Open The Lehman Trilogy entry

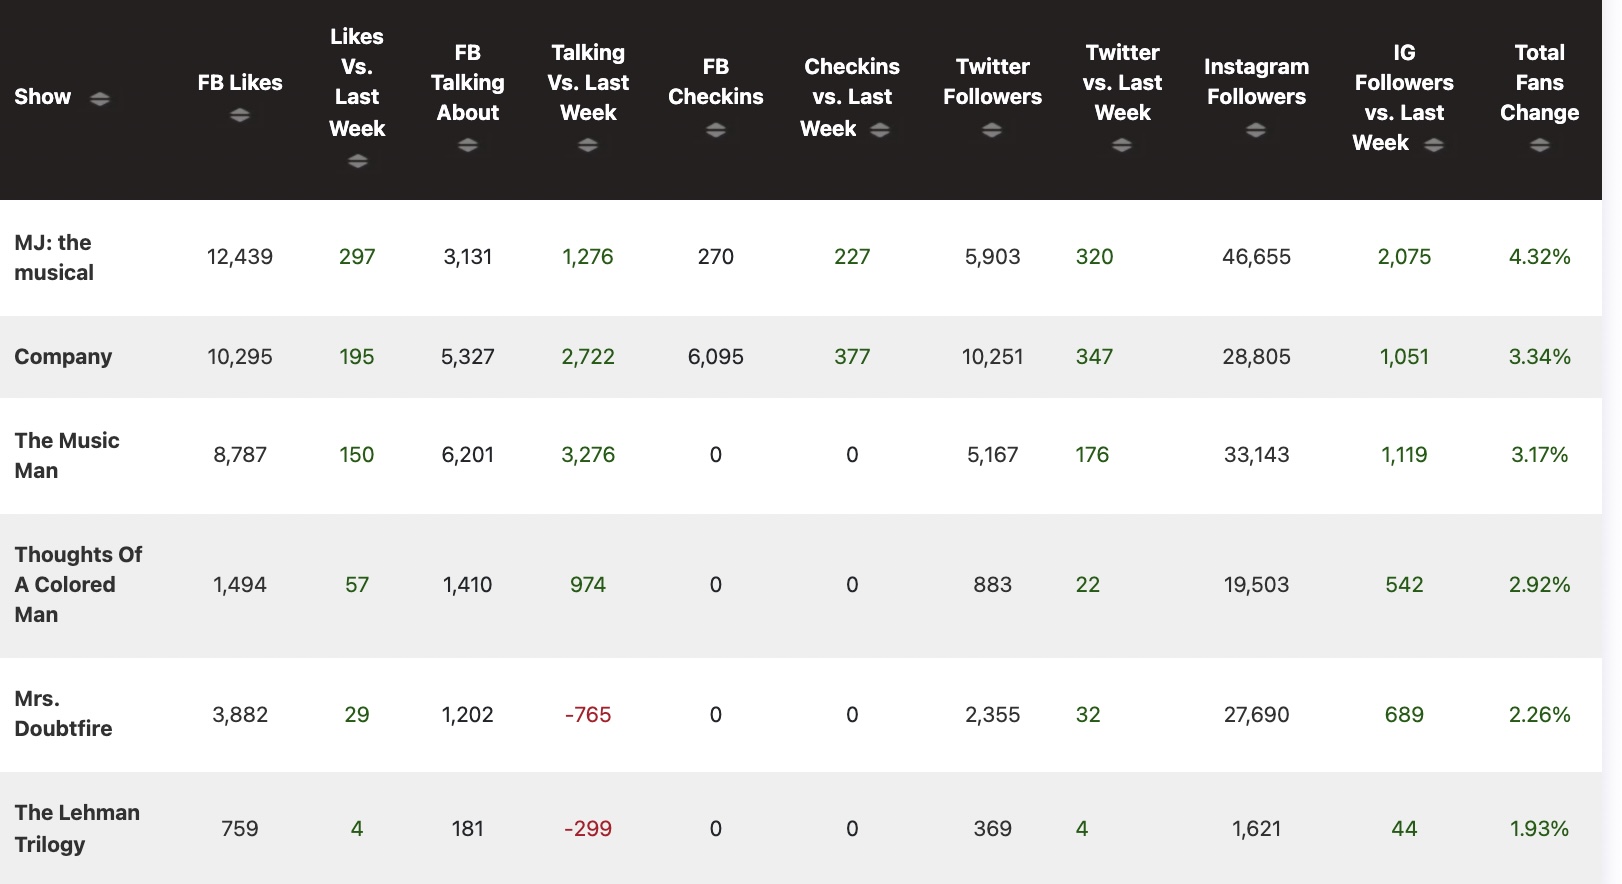coord(77,828)
